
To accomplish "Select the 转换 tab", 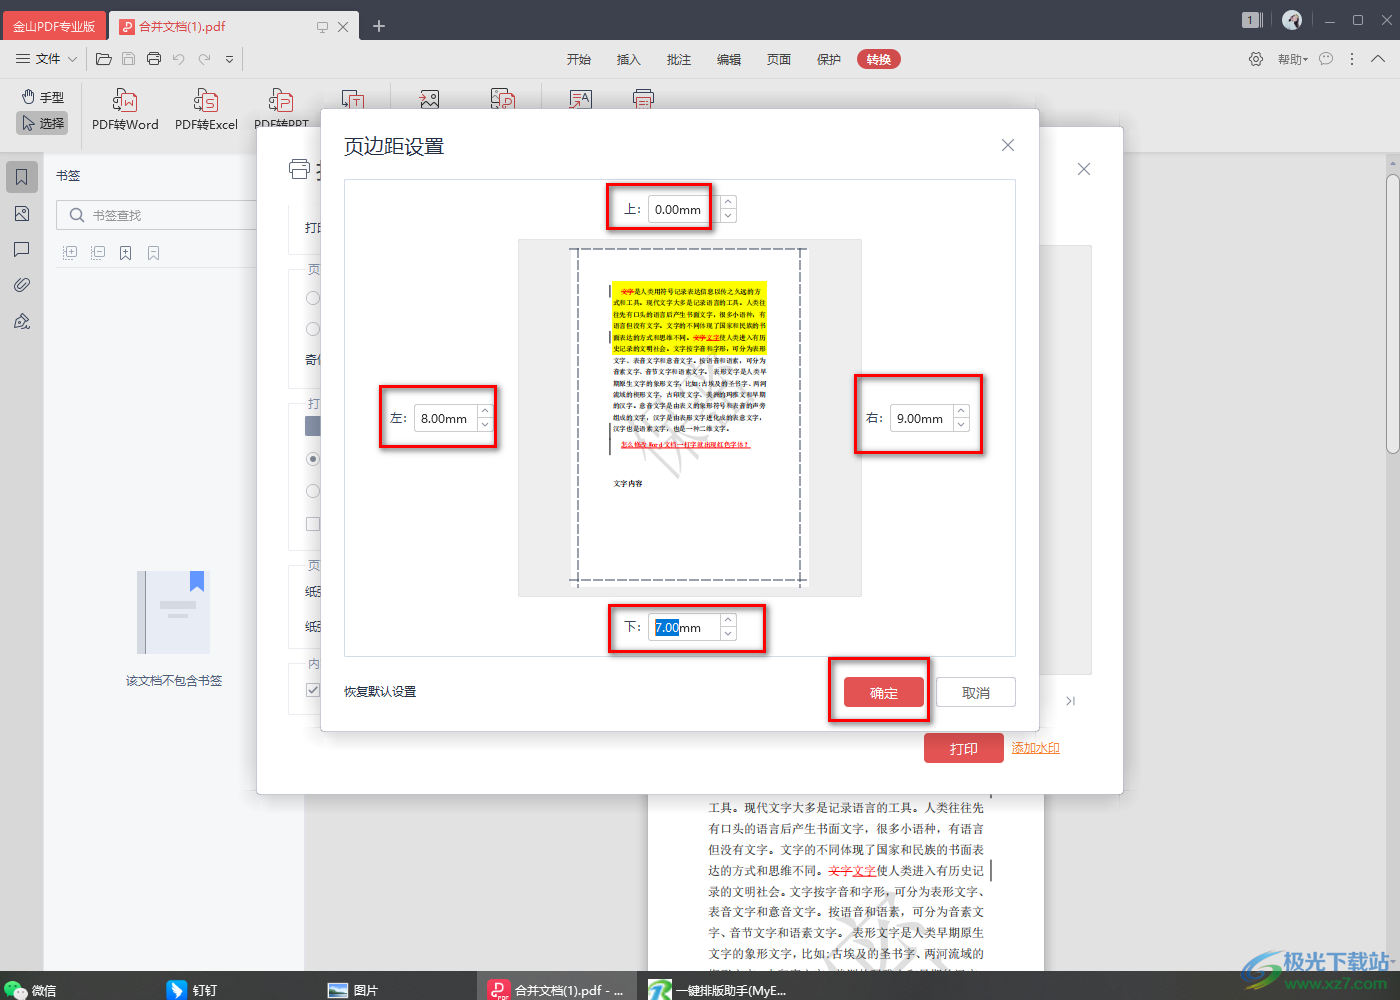I will click(x=879, y=59).
